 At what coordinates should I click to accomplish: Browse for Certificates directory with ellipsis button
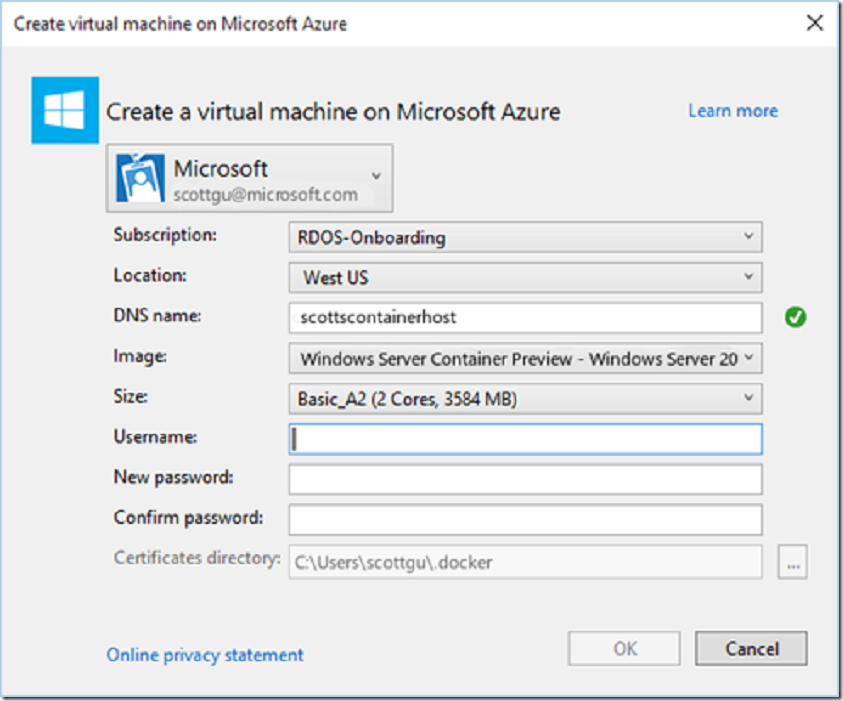[x=792, y=562]
